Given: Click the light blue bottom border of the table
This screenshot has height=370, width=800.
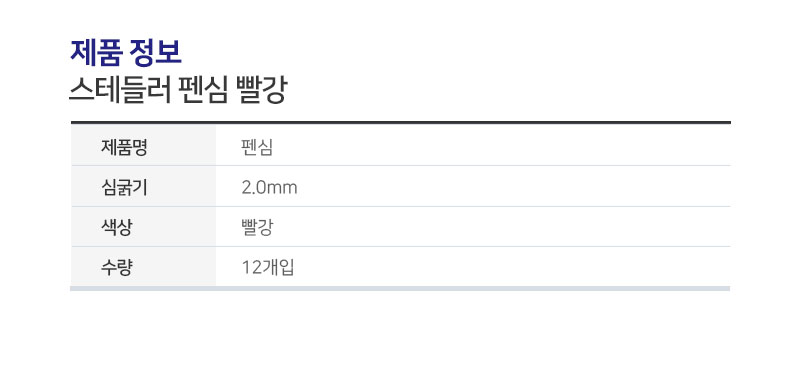Looking at the screenshot, I should click(401, 289).
